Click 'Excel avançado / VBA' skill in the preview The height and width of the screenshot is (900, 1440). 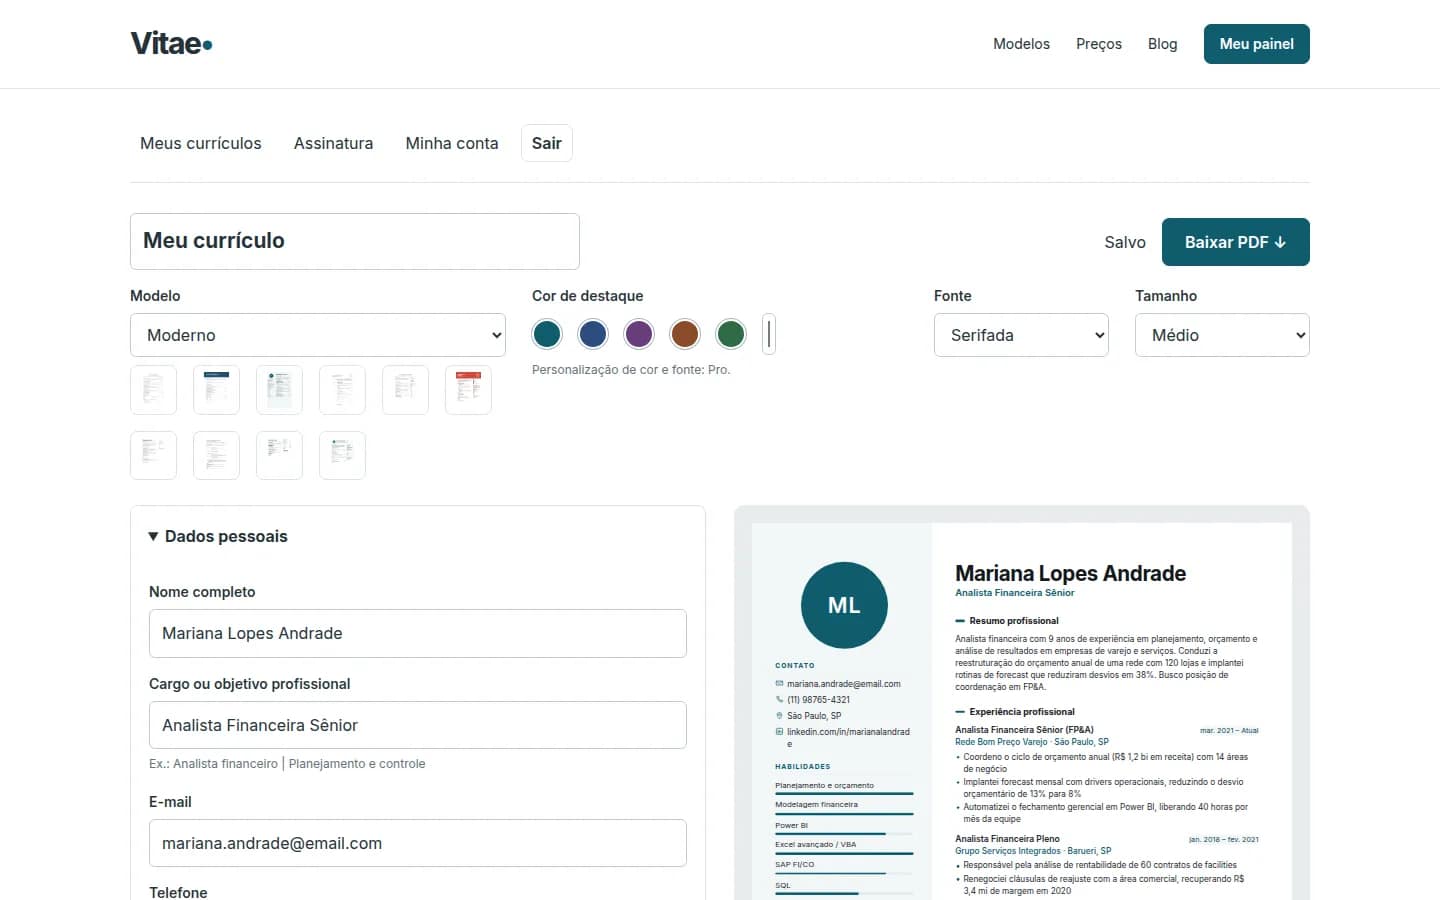(816, 845)
